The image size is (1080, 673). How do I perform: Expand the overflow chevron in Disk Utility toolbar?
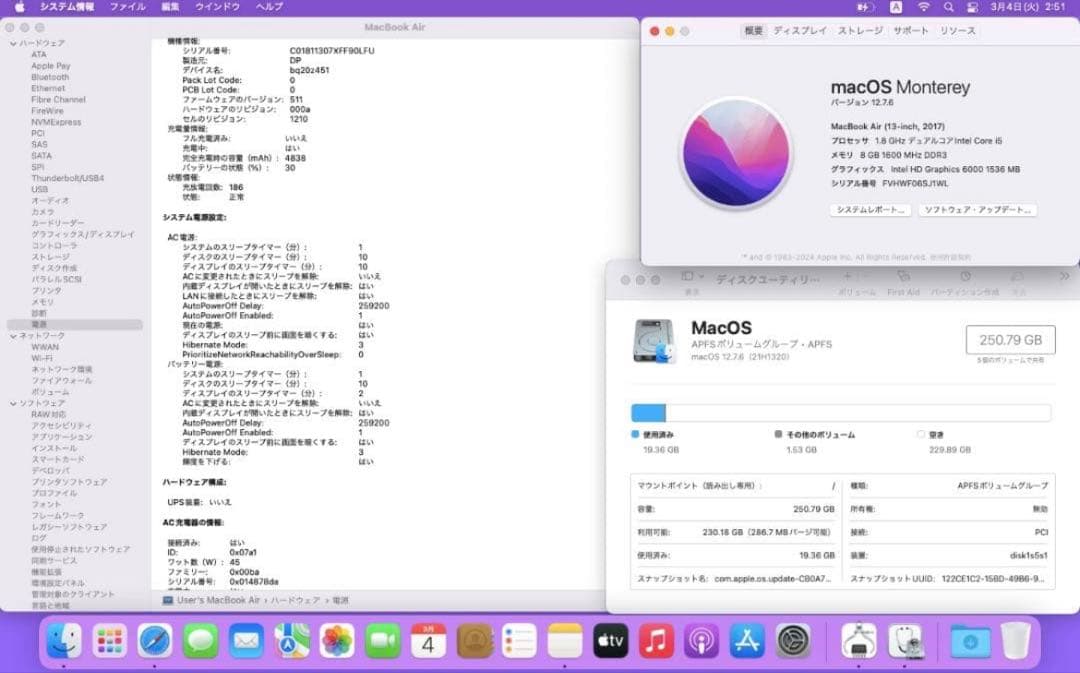coord(1065,276)
